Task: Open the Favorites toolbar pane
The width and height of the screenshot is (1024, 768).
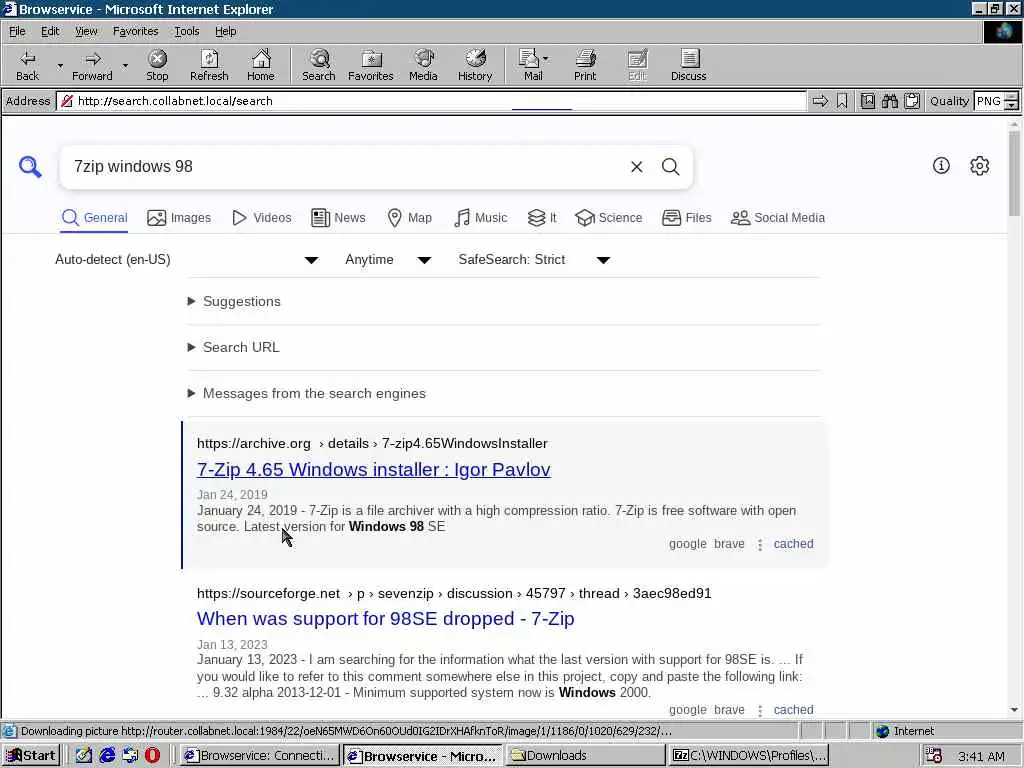Action: 371,65
